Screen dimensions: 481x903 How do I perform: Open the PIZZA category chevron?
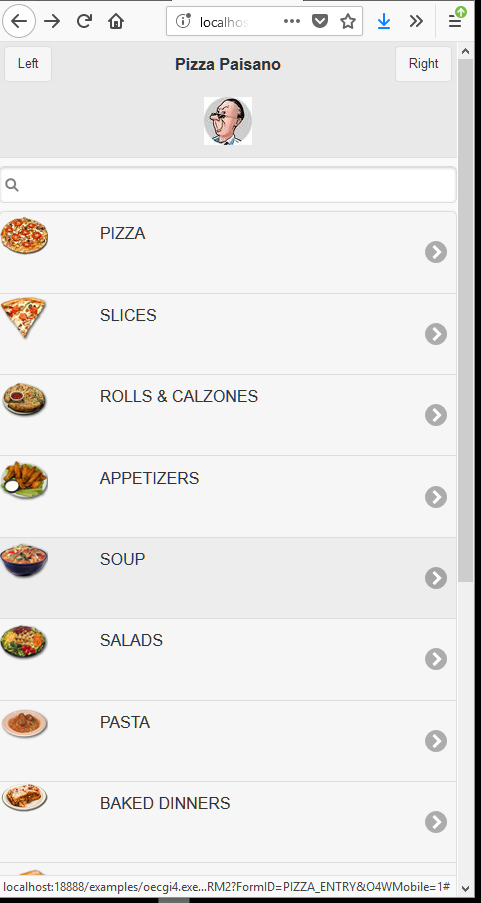pos(436,252)
